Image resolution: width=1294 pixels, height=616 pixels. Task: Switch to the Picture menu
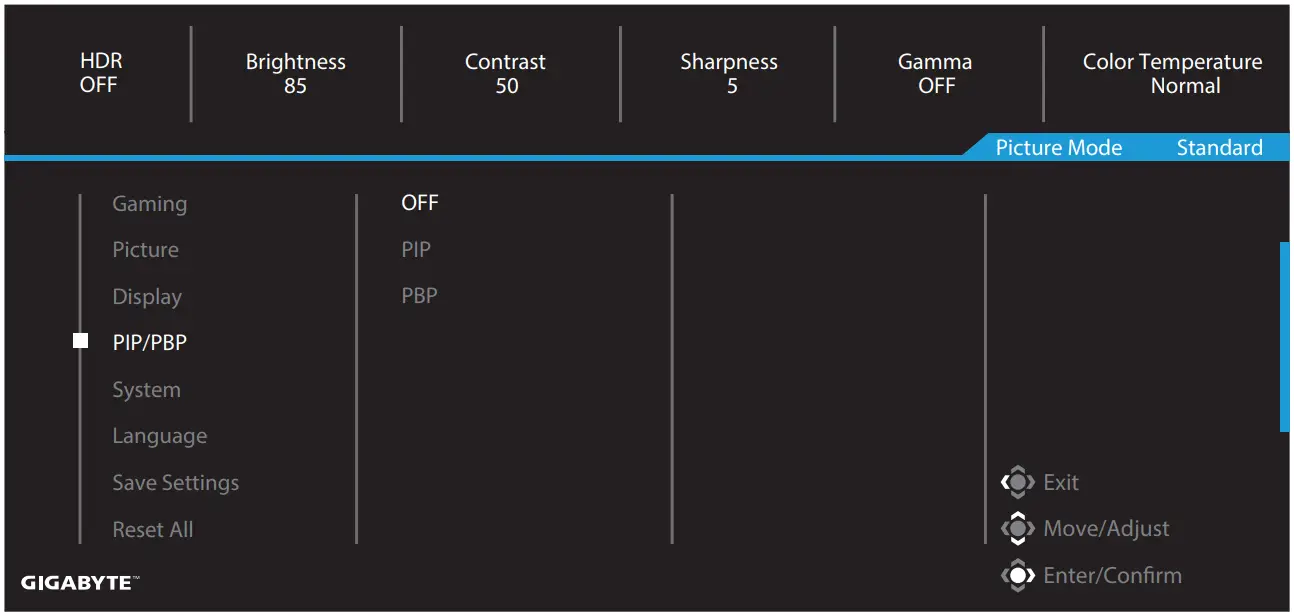pos(146,249)
